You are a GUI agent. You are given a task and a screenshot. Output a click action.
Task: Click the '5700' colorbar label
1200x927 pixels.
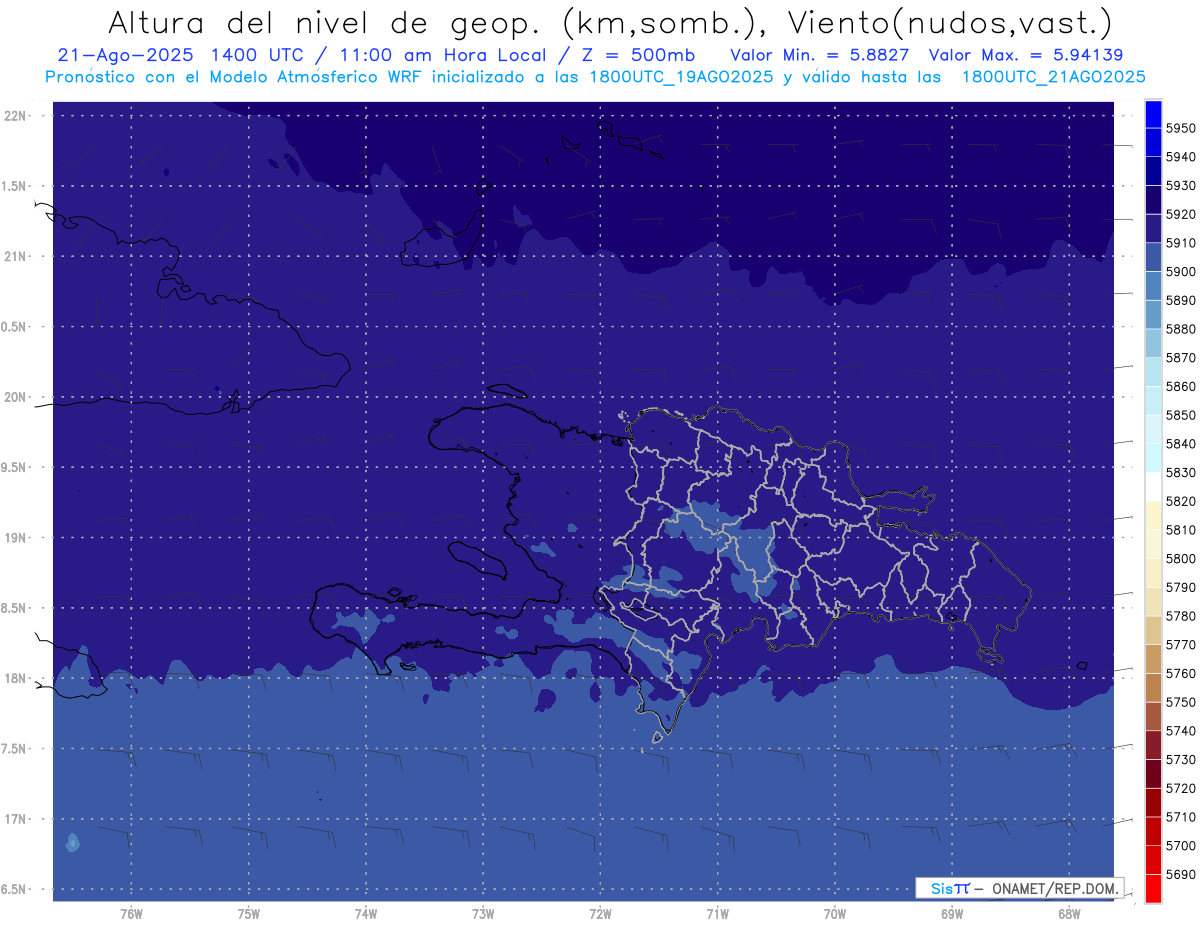click(1180, 845)
